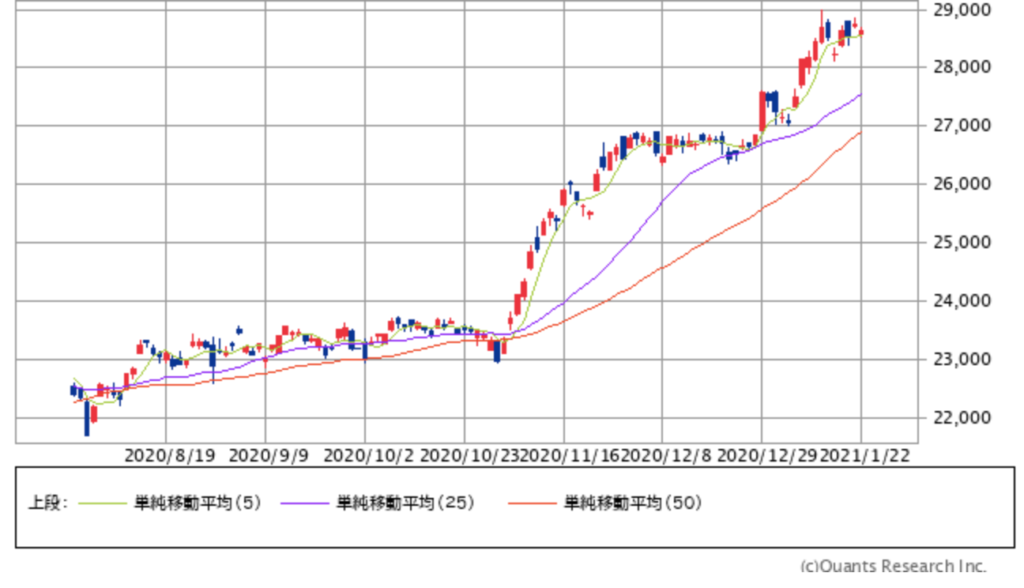The image size is (1024, 588).
Task: Click the 2020/11/16 date label
Action: coord(569,455)
